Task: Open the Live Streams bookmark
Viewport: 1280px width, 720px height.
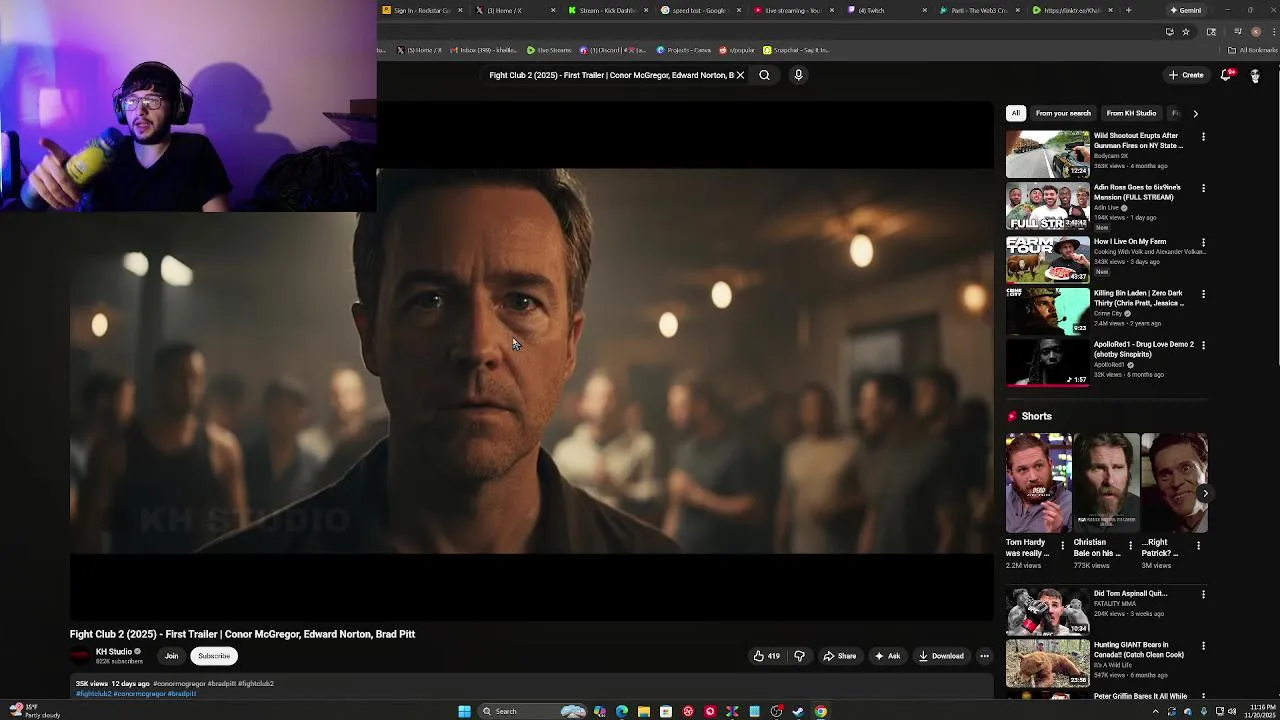Action: (550, 50)
